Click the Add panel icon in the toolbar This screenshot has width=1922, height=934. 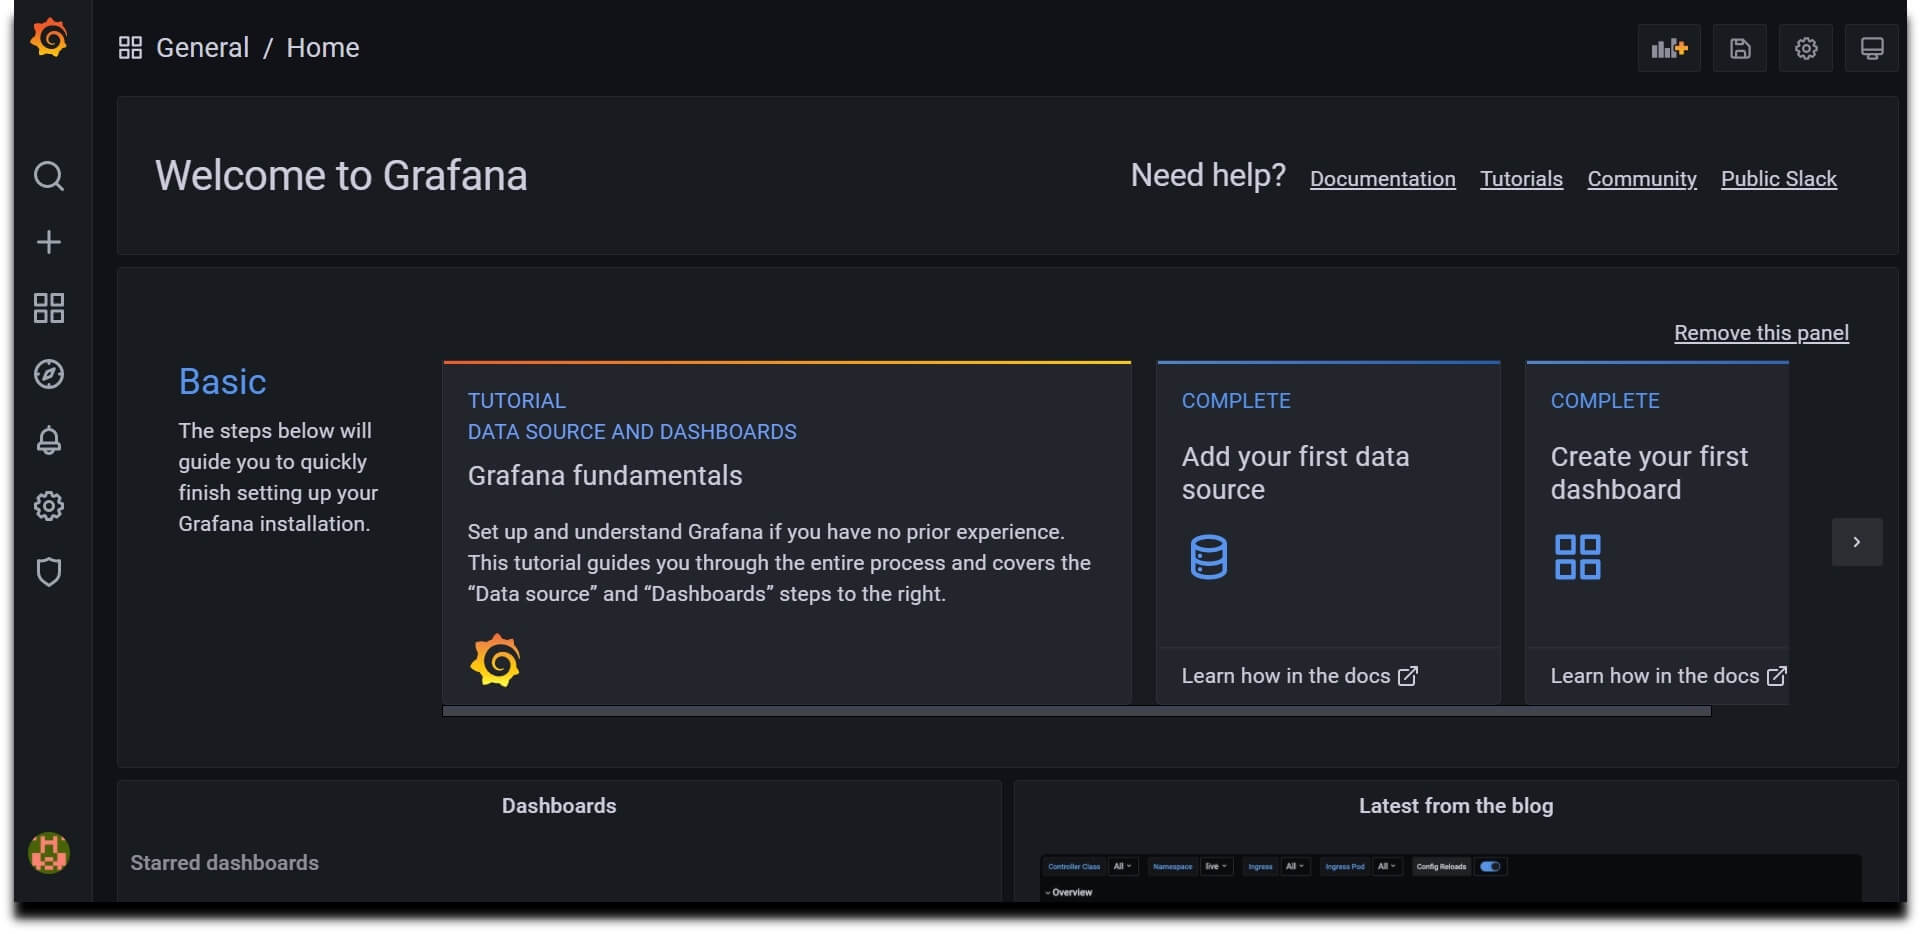[x=1668, y=47]
